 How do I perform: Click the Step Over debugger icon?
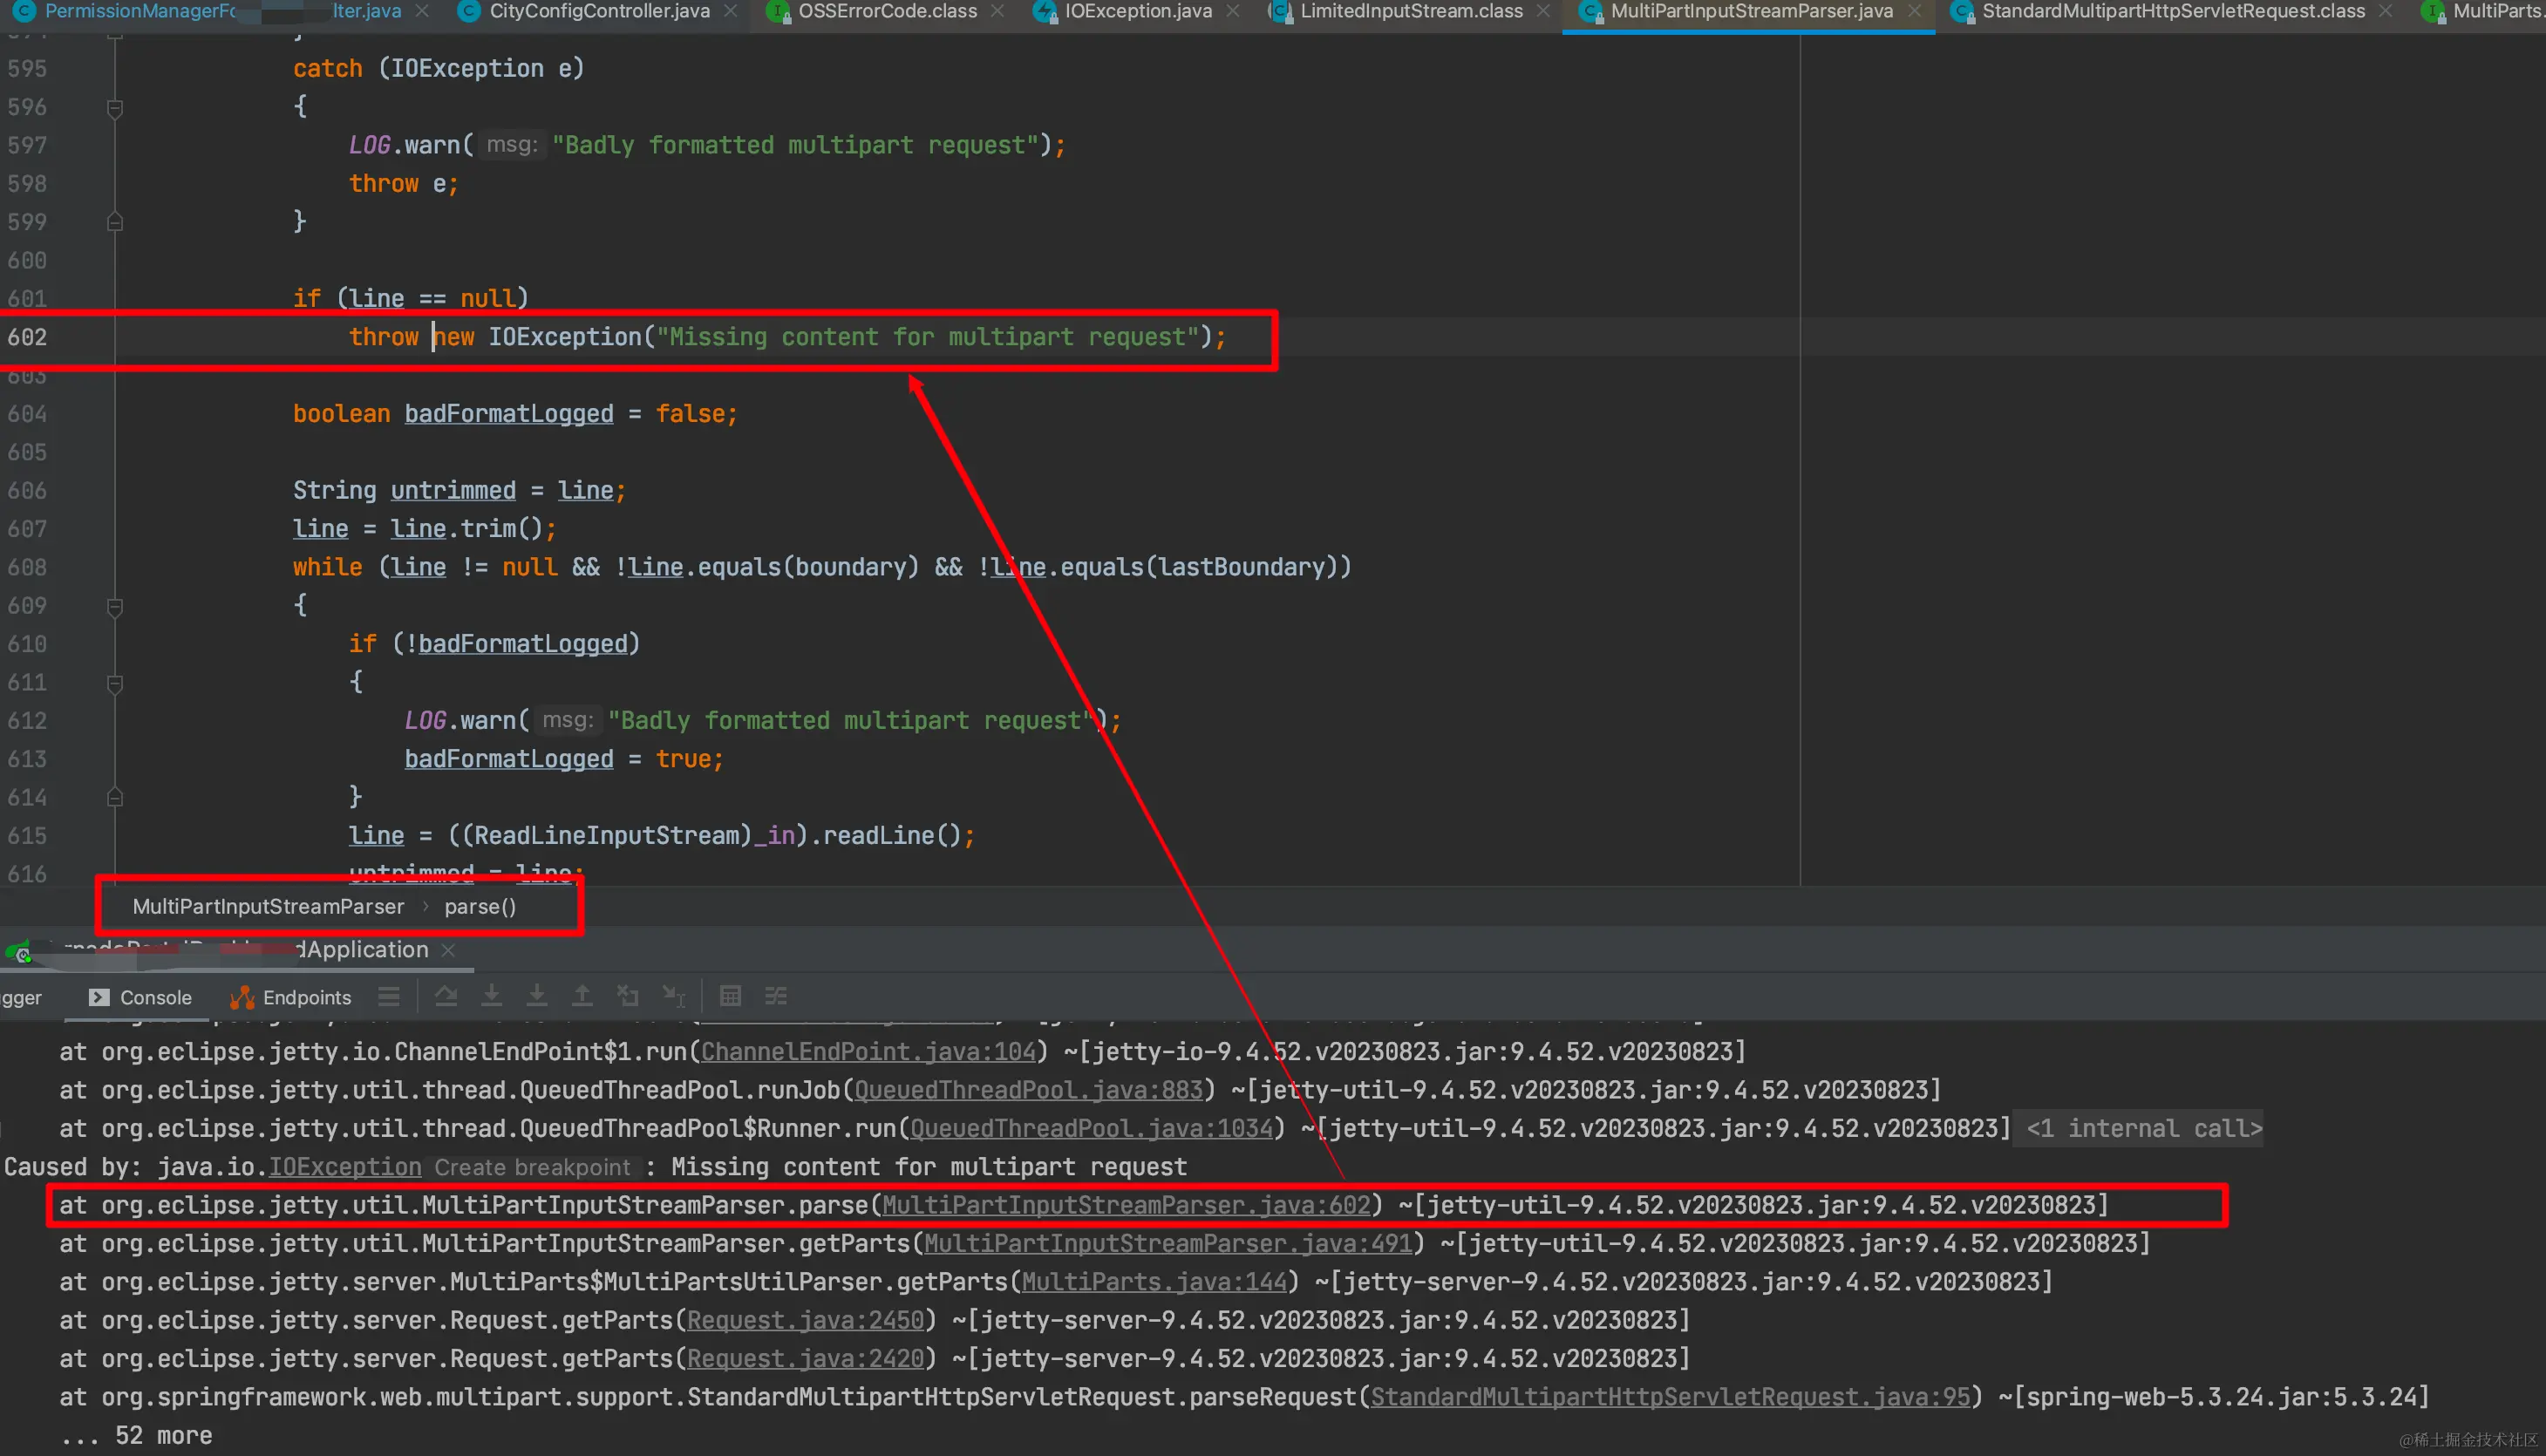tap(446, 996)
